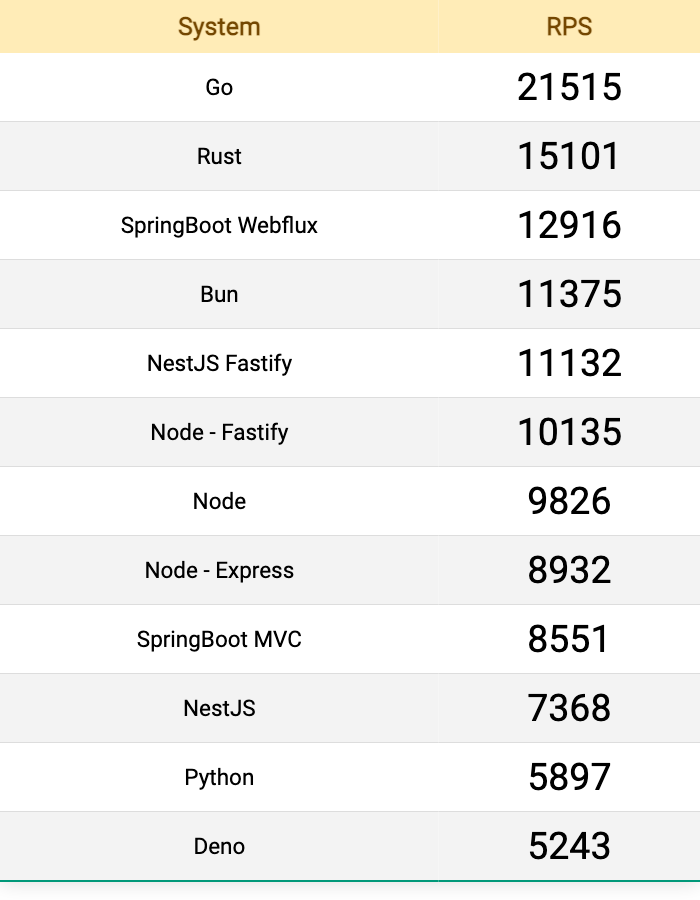Screen dimensions: 700x900
Task: Select SpringBoot Webflux cell
Action: [219, 225]
